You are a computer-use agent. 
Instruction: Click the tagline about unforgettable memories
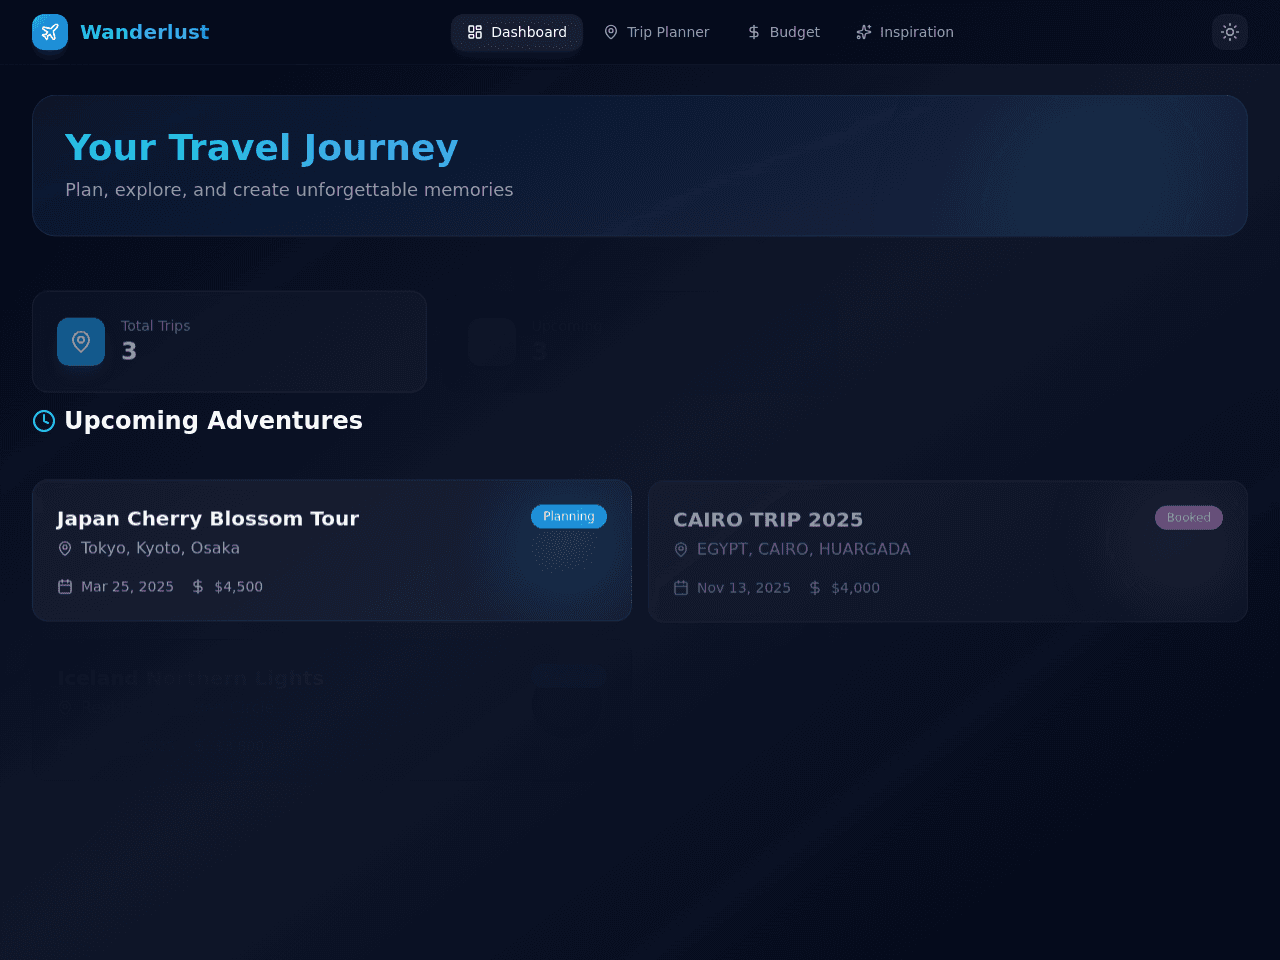pos(289,190)
